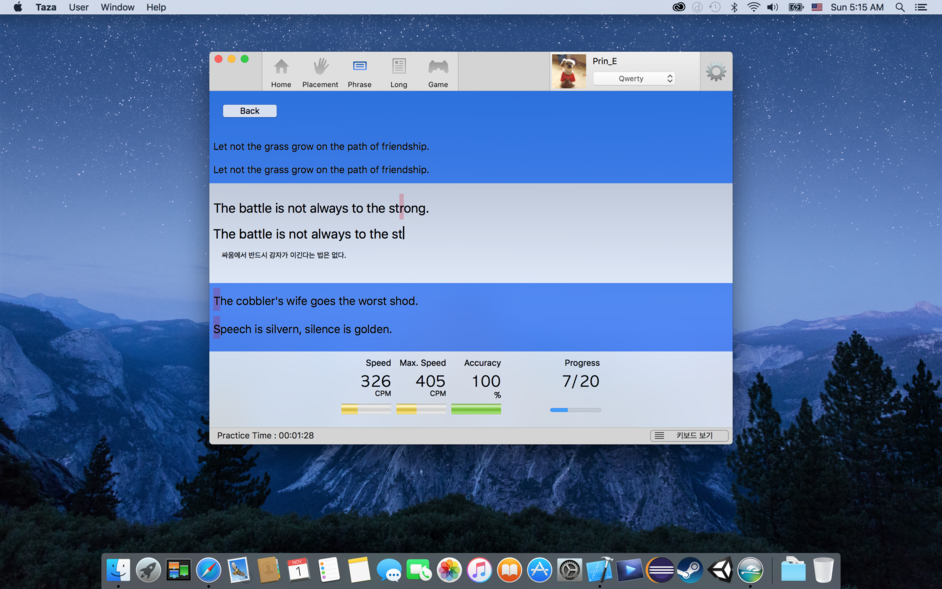Open App Store in the dock
Viewport: 942px width, 589px height.
539,570
